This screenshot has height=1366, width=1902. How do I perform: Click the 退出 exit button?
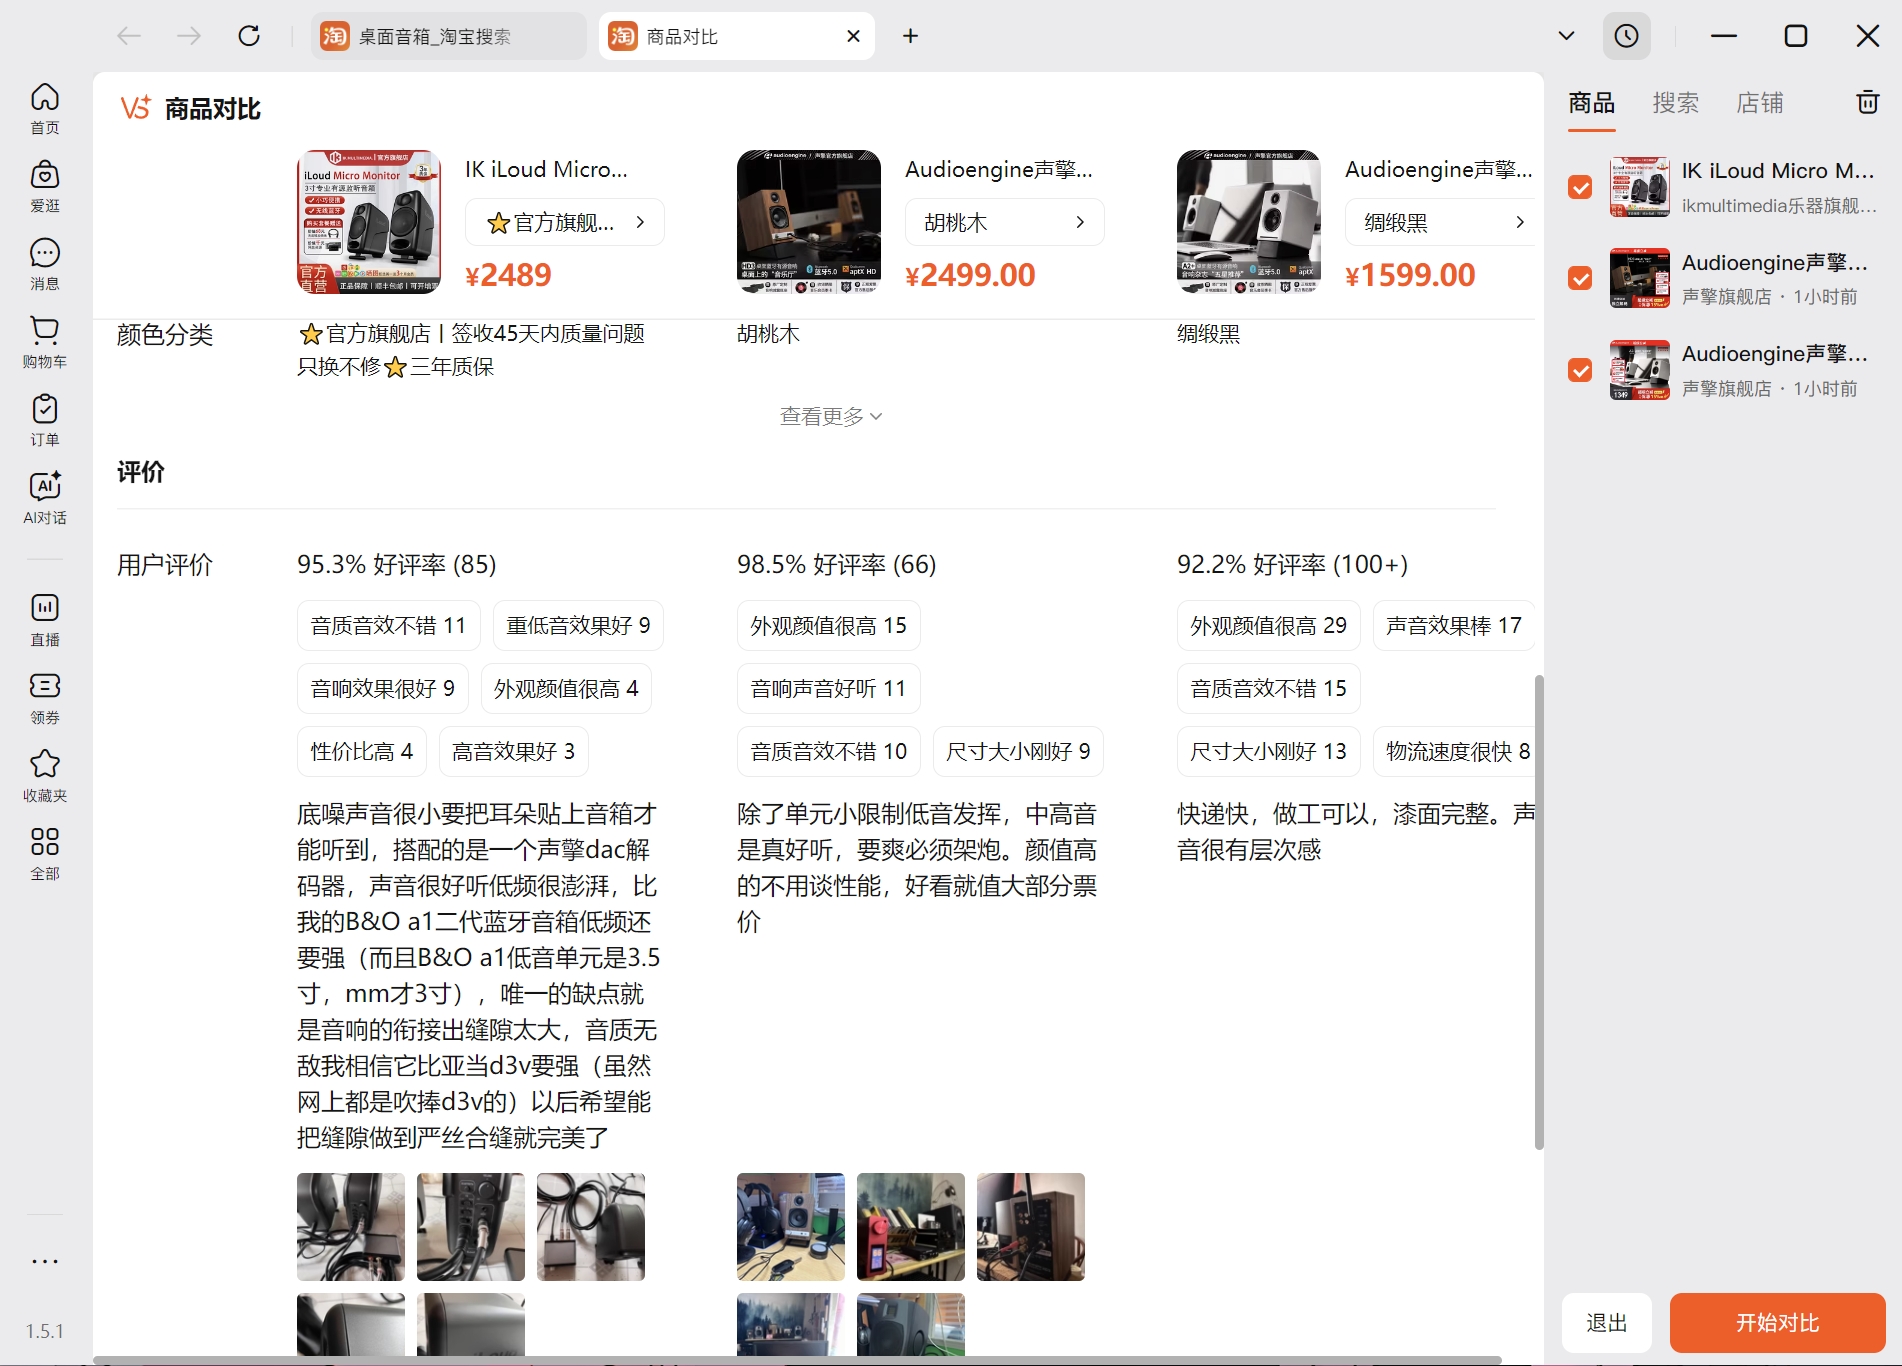tap(1607, 1322)
